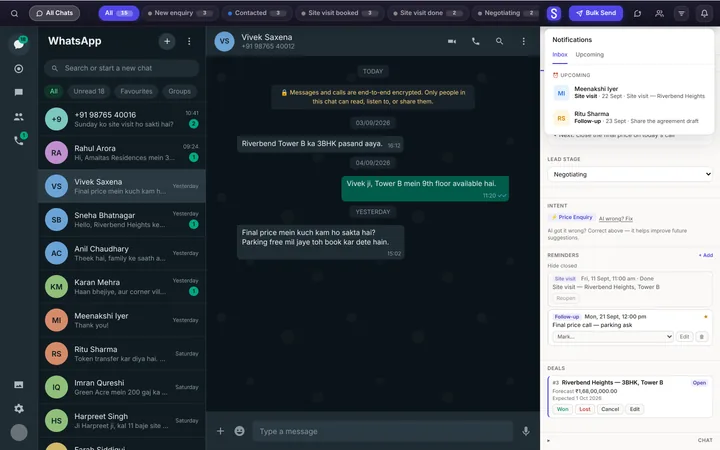This screenshot has width=720, height=450.
Task: Delete Follow-up reminder trash icon
Action: point(701,337)
